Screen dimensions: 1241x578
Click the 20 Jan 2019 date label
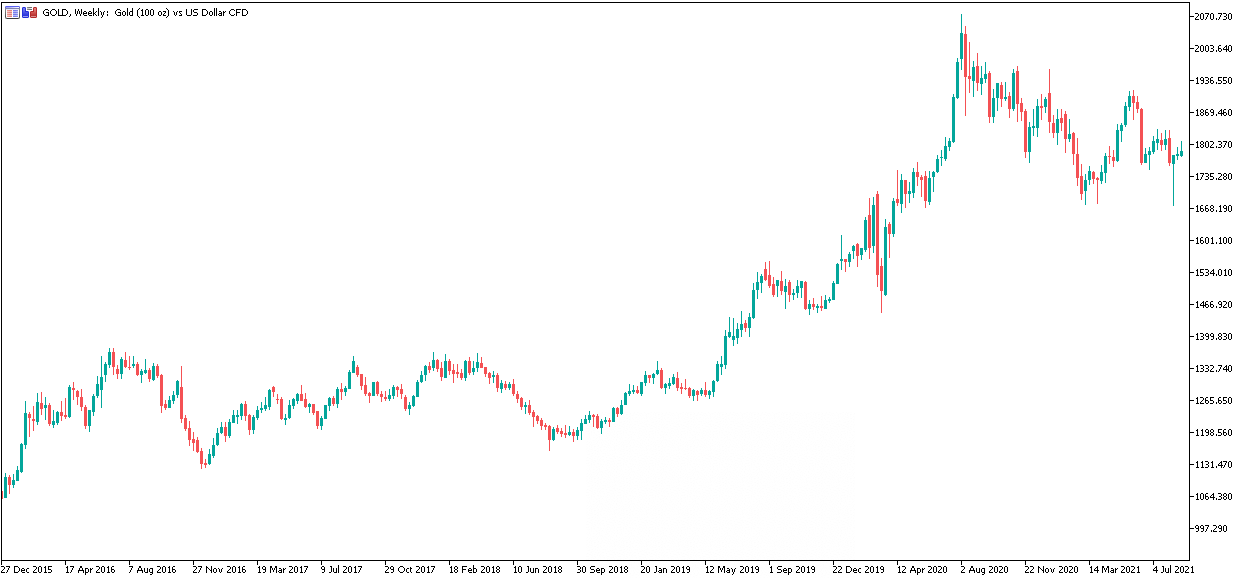tap(666, 569)
